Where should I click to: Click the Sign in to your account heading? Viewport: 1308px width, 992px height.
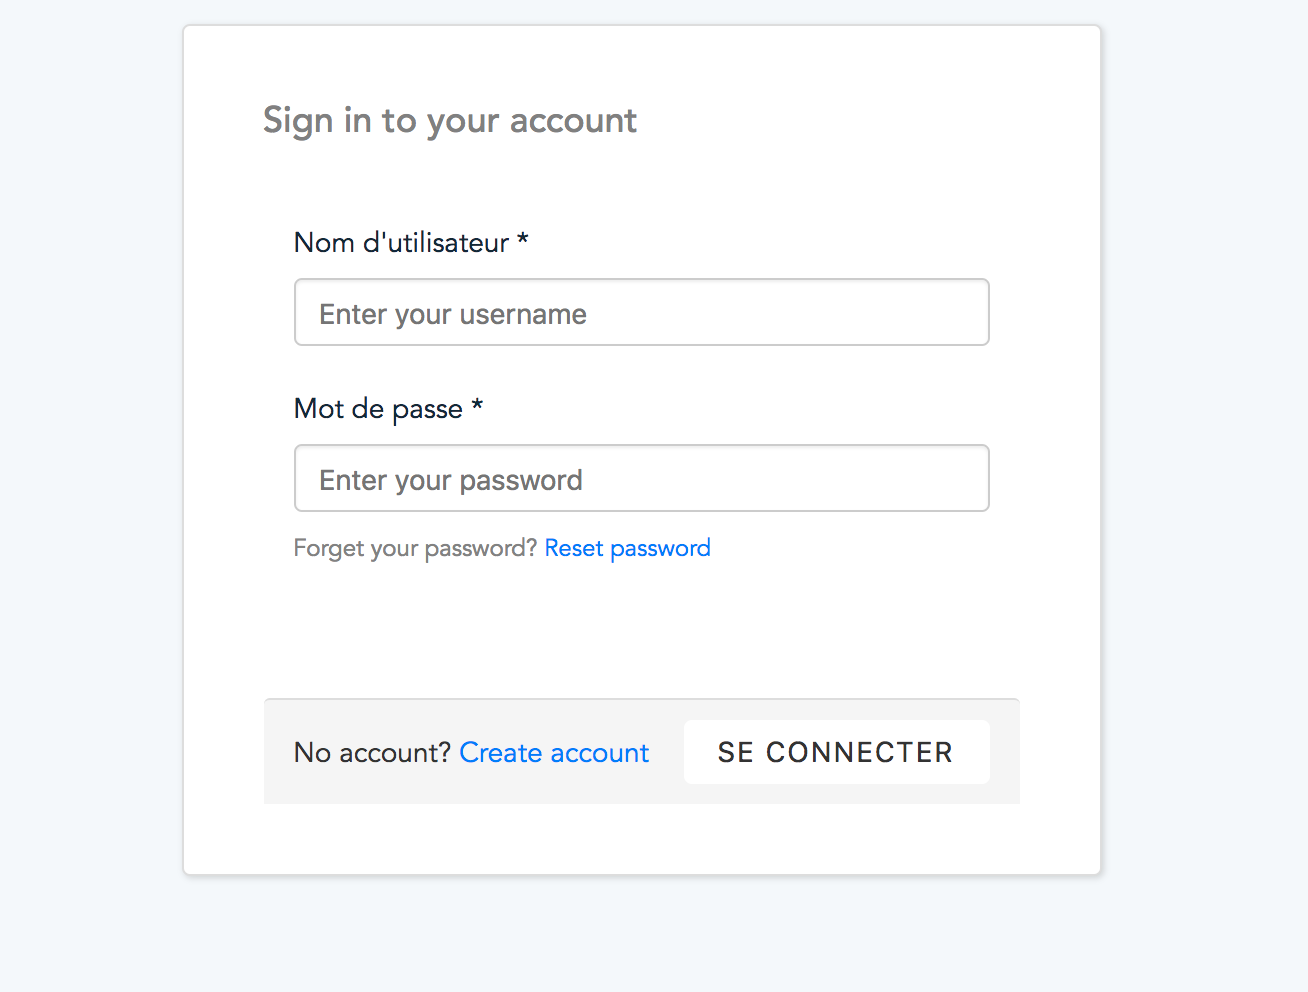tap(449, 120)
